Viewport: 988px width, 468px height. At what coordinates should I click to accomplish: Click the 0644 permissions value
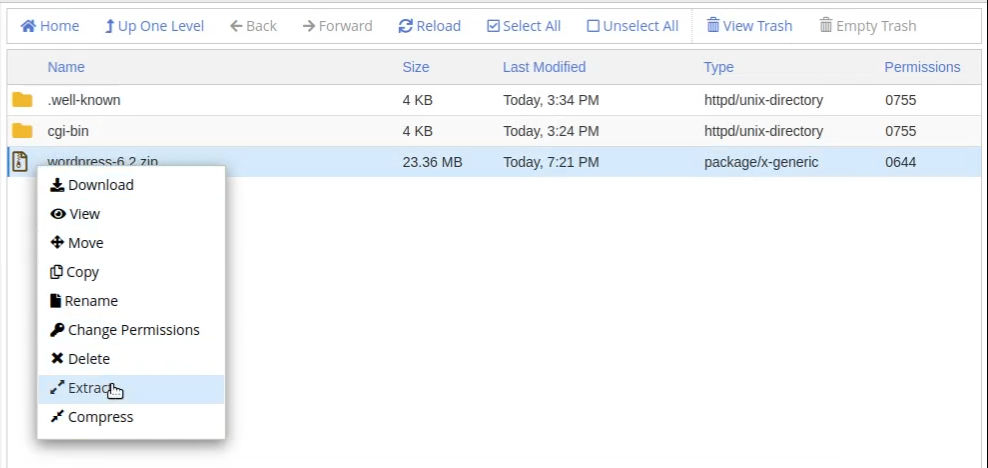tap(900, 162)
